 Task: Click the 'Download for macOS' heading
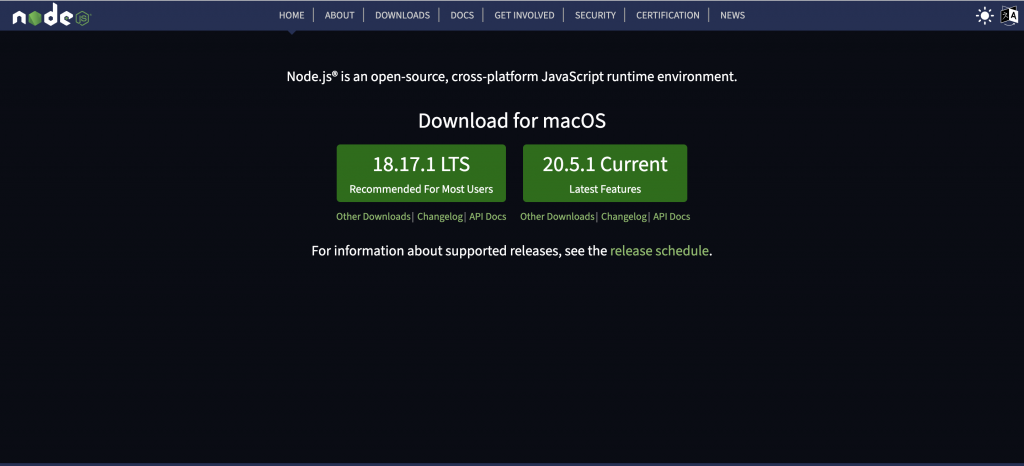click(512, 121)
